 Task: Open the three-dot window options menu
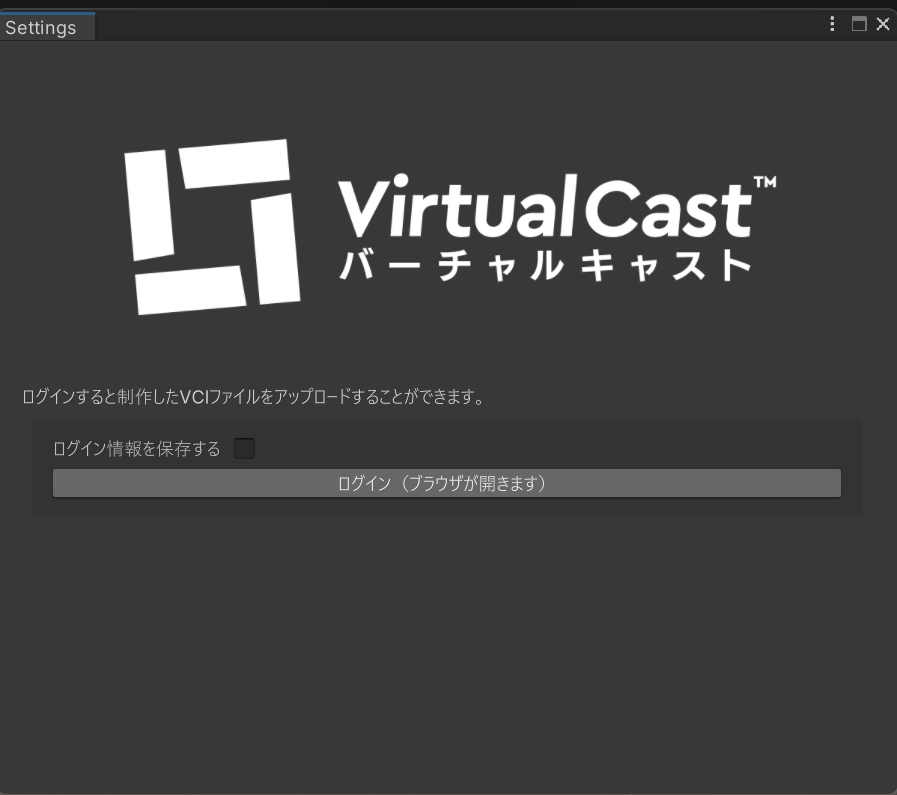pyautogui.click(x=832, y=24)
